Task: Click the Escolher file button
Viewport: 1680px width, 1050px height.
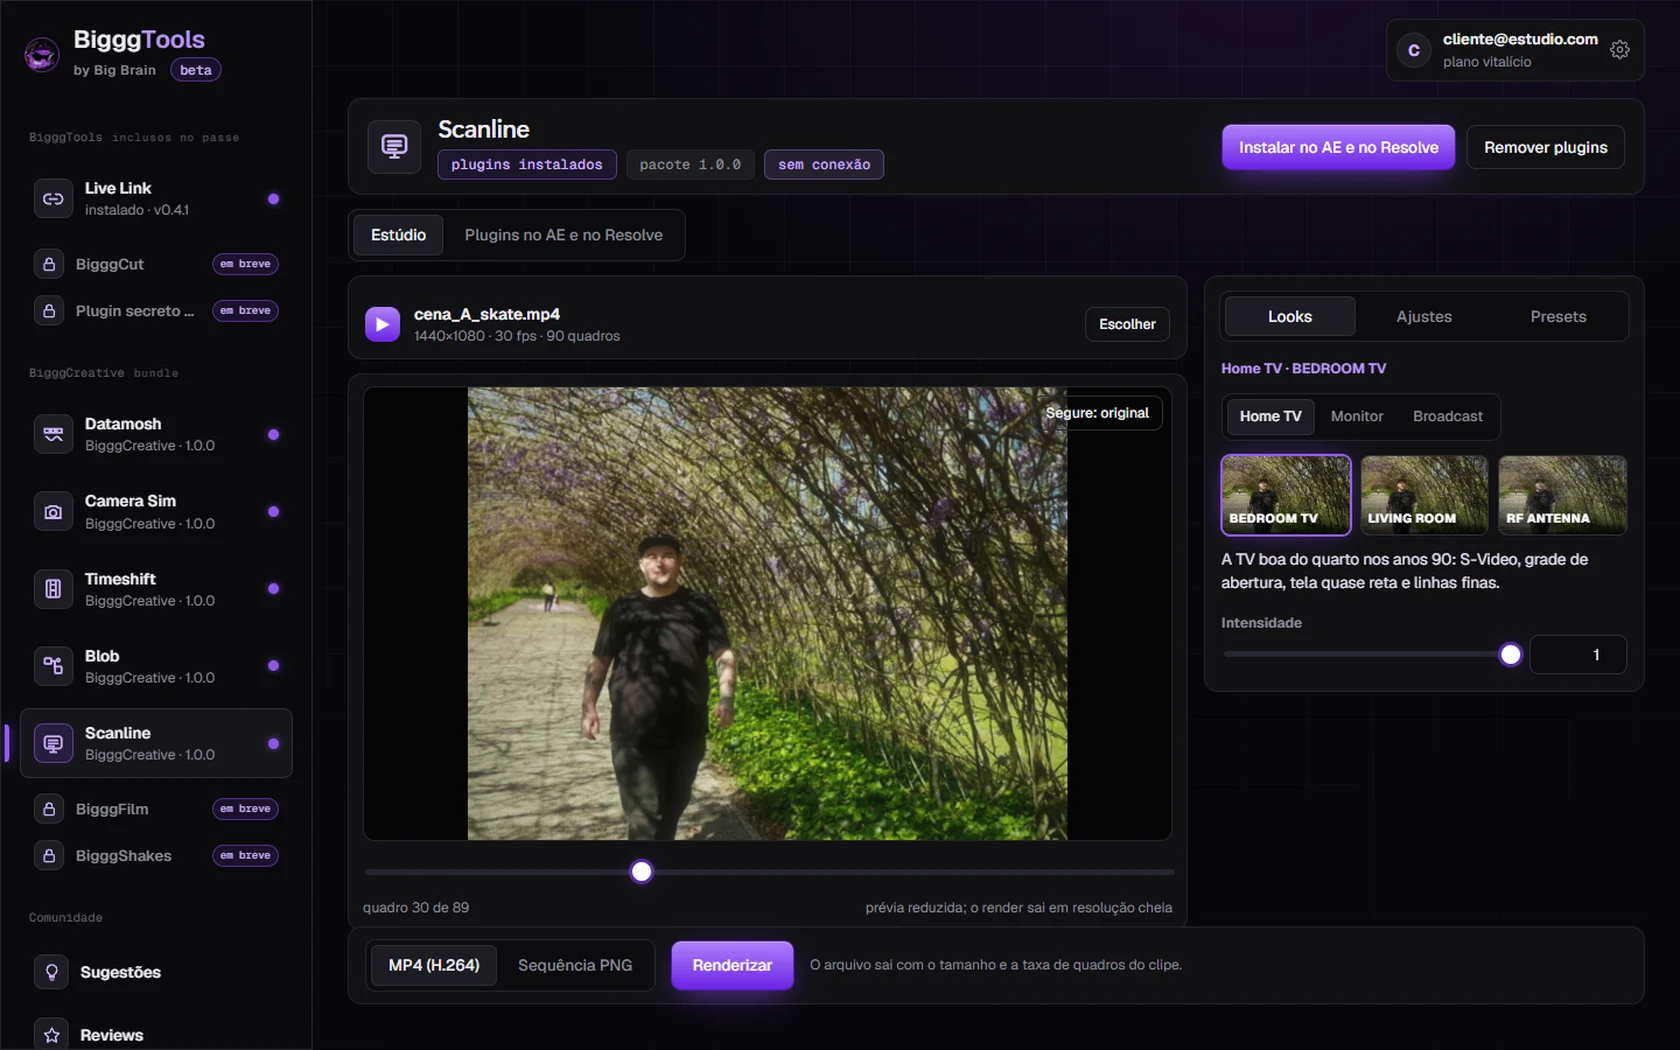Action: pos(1127,324)
